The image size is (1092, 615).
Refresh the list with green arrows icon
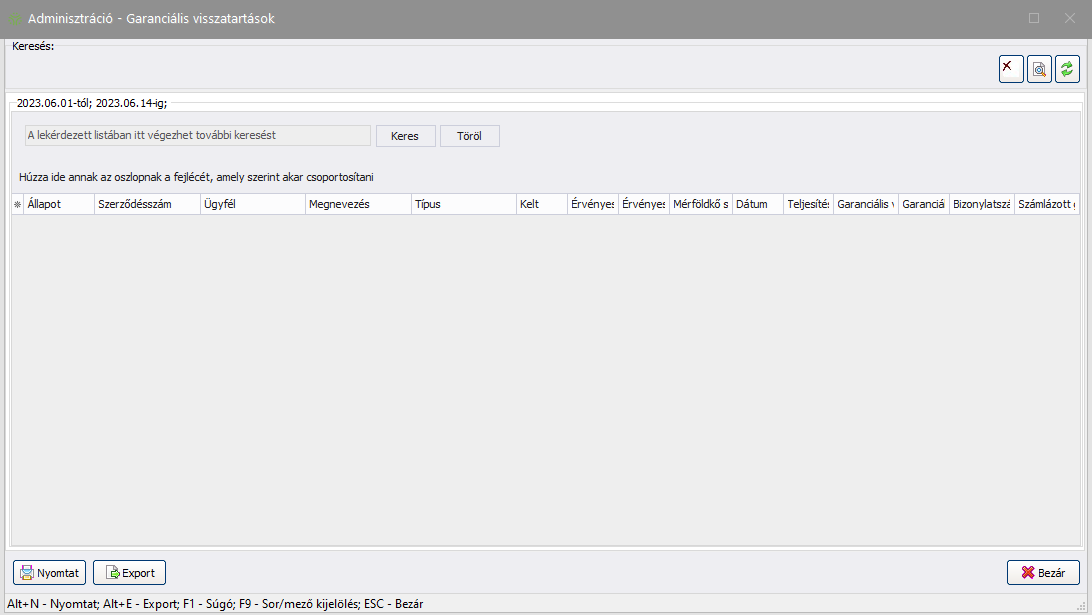tap(1067, 69)
